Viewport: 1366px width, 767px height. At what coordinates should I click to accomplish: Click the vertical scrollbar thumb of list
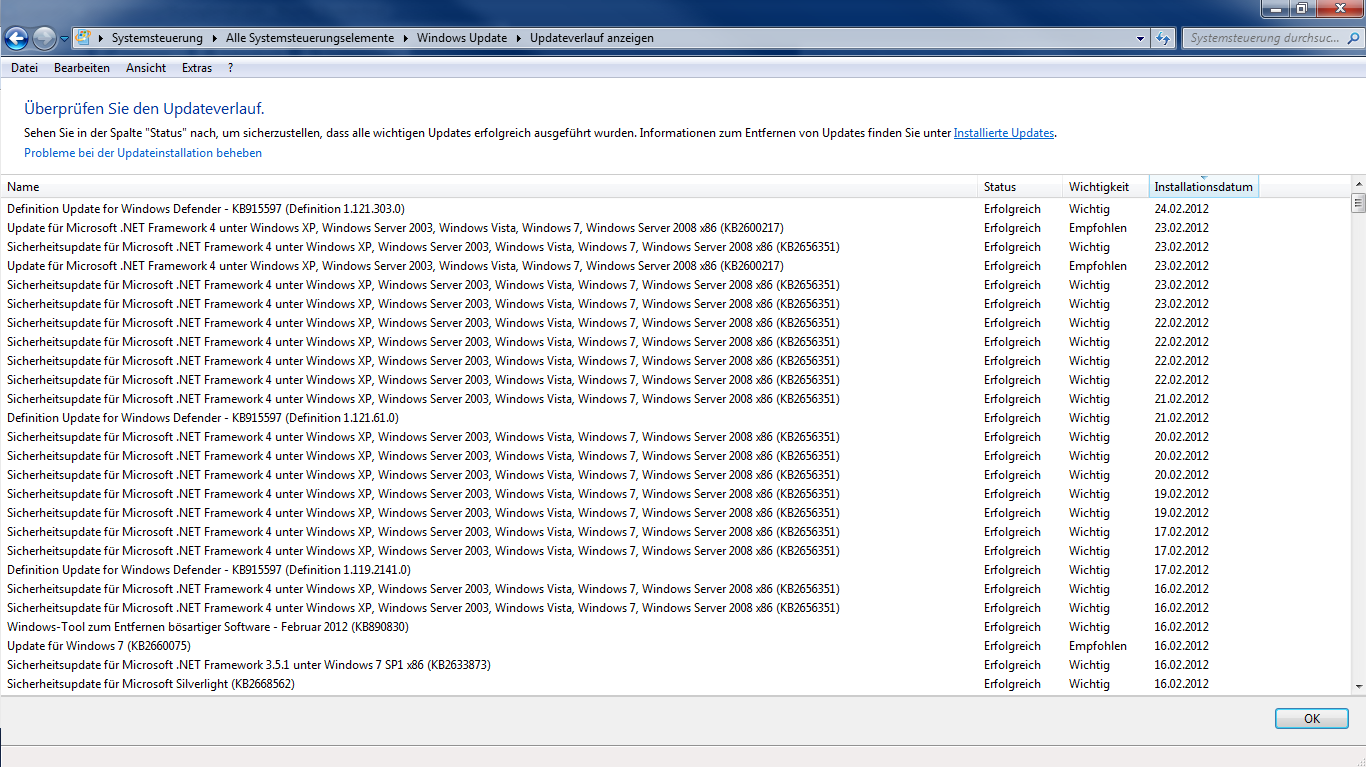[1358, 203]
